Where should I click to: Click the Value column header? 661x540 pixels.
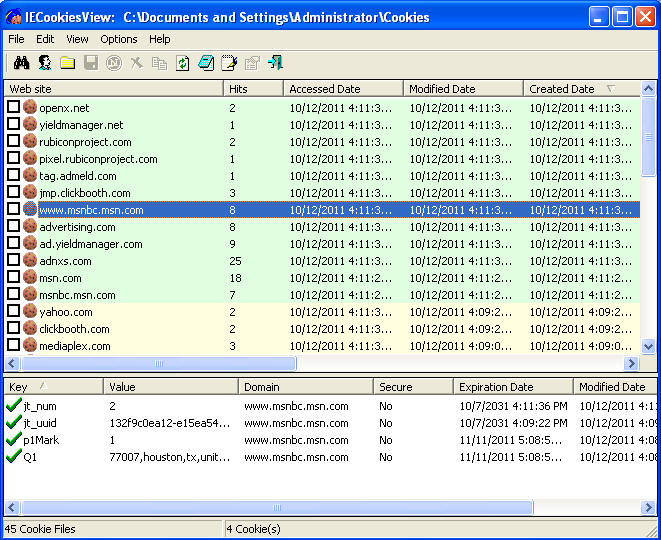click(171, 387)
